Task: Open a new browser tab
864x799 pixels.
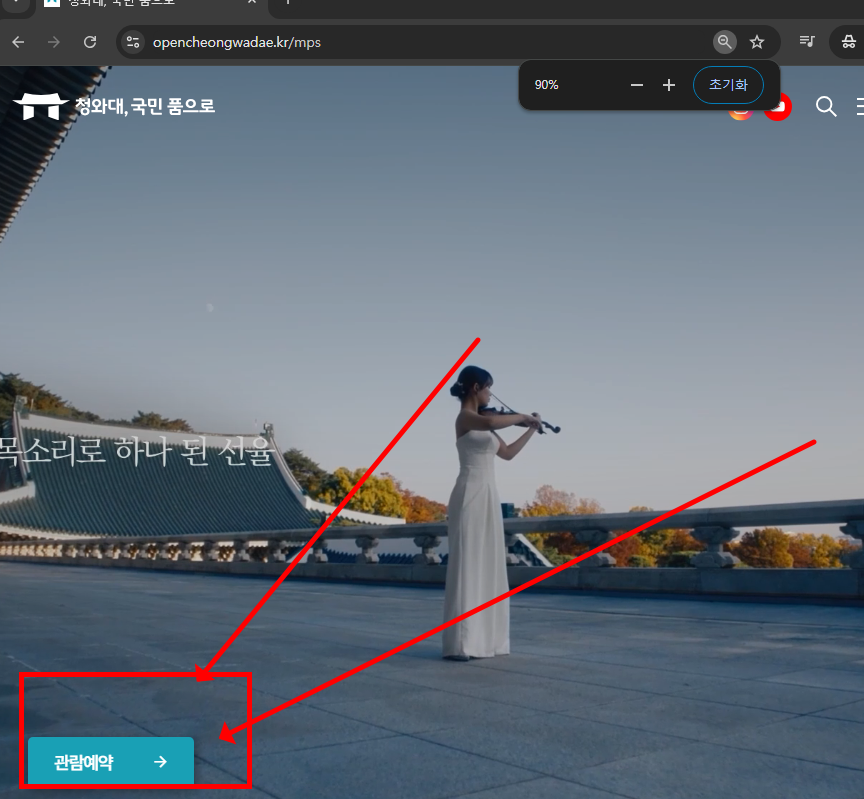Action: click(x=287, y=2)
